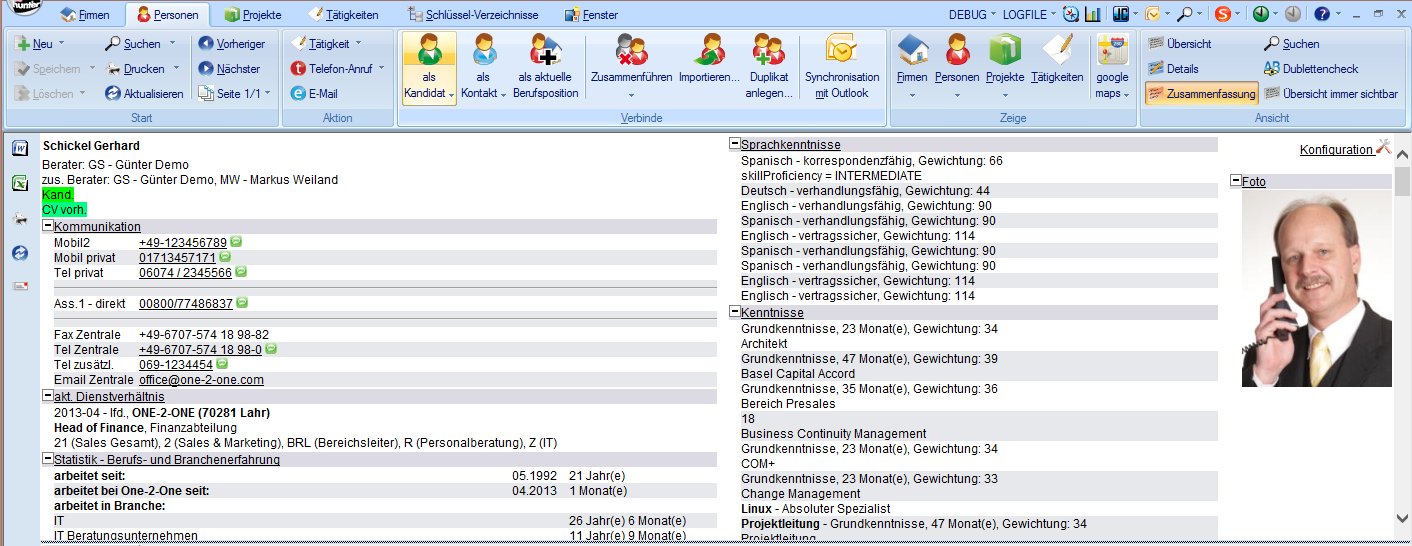Image resolution: width=1412 pixels, height=546 pixels.
Task: Open the Konfiguration link
Action: point(1336,150)
